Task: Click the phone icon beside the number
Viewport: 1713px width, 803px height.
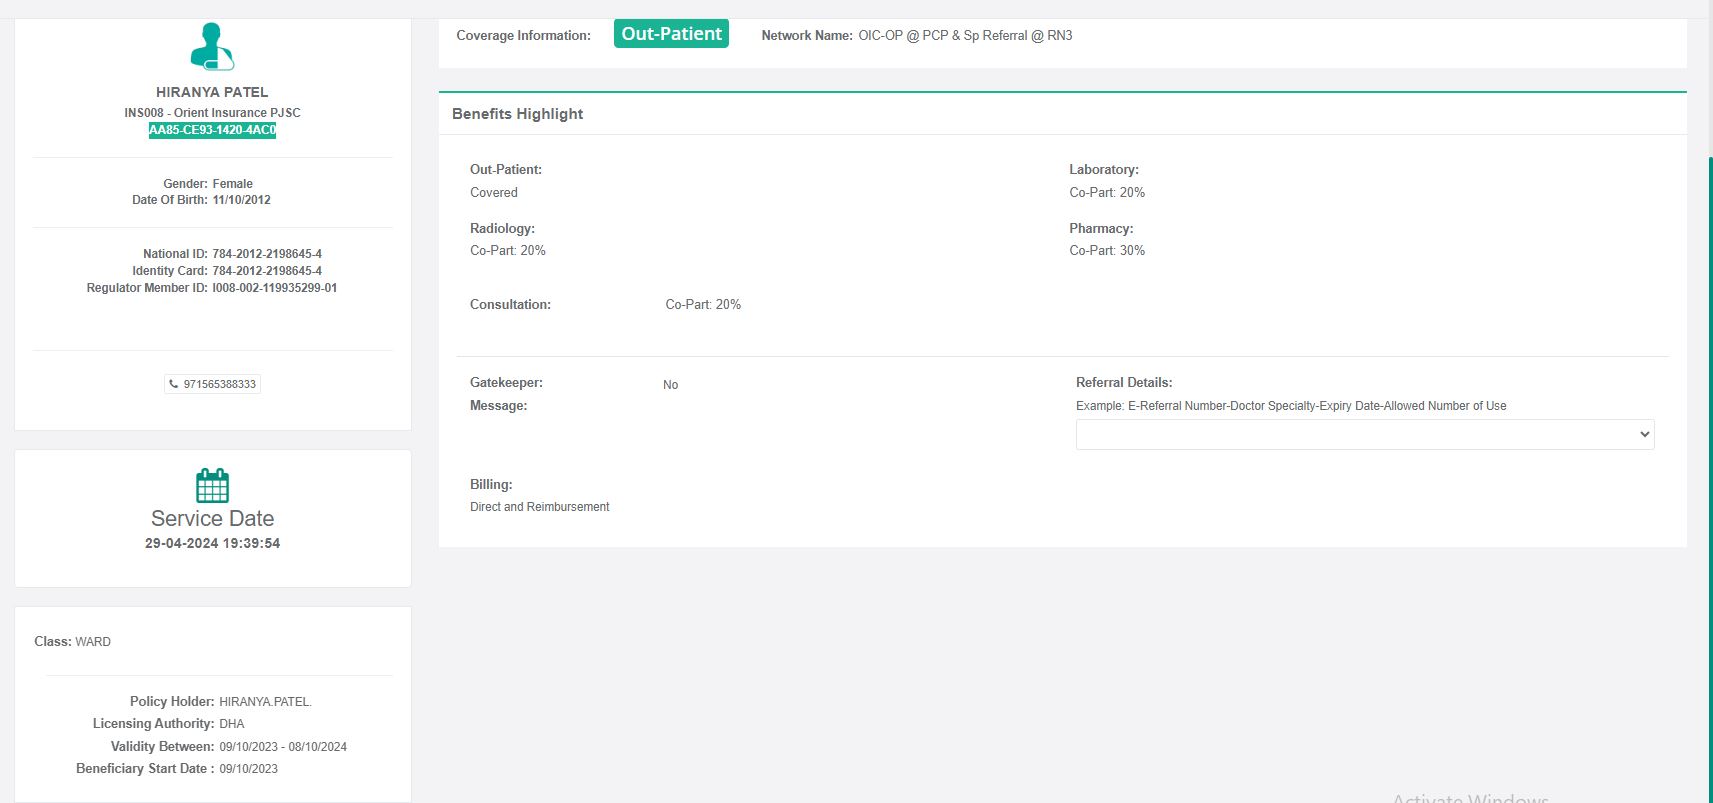Action: pyautogui.click(x=174, y=384)
